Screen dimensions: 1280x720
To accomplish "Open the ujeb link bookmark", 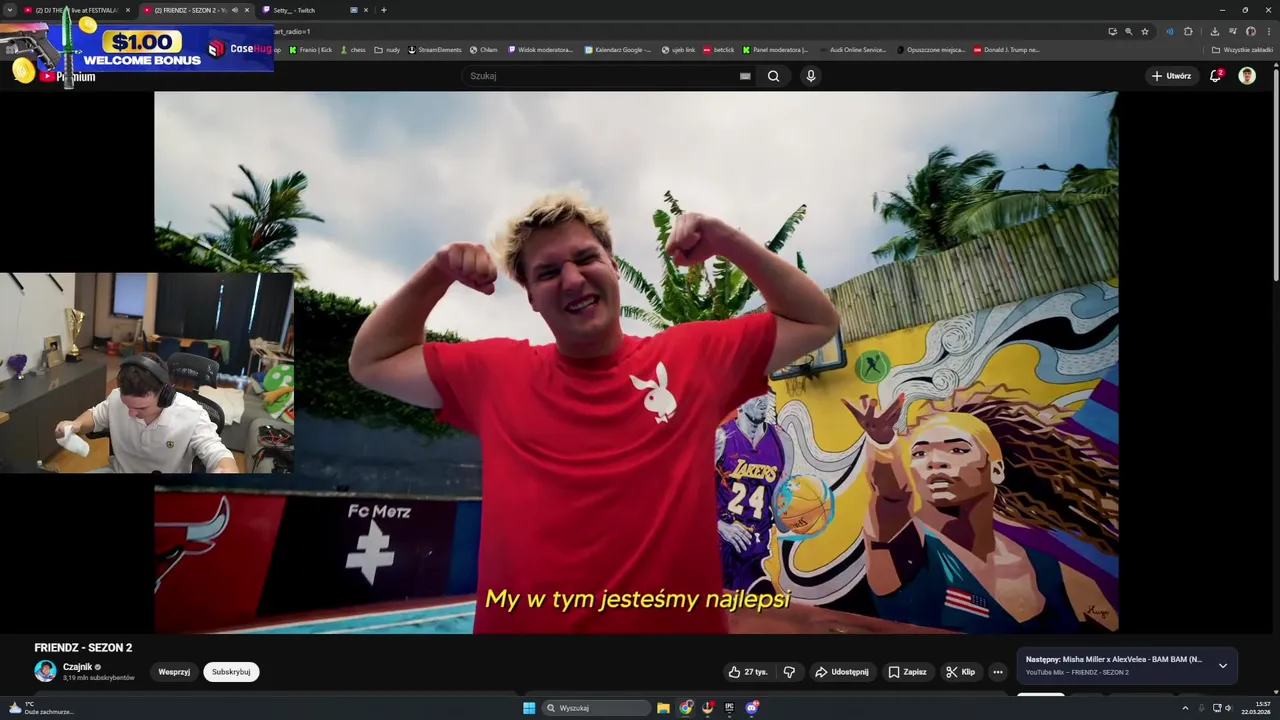I will pyautogui.click(x=679, y=49).
